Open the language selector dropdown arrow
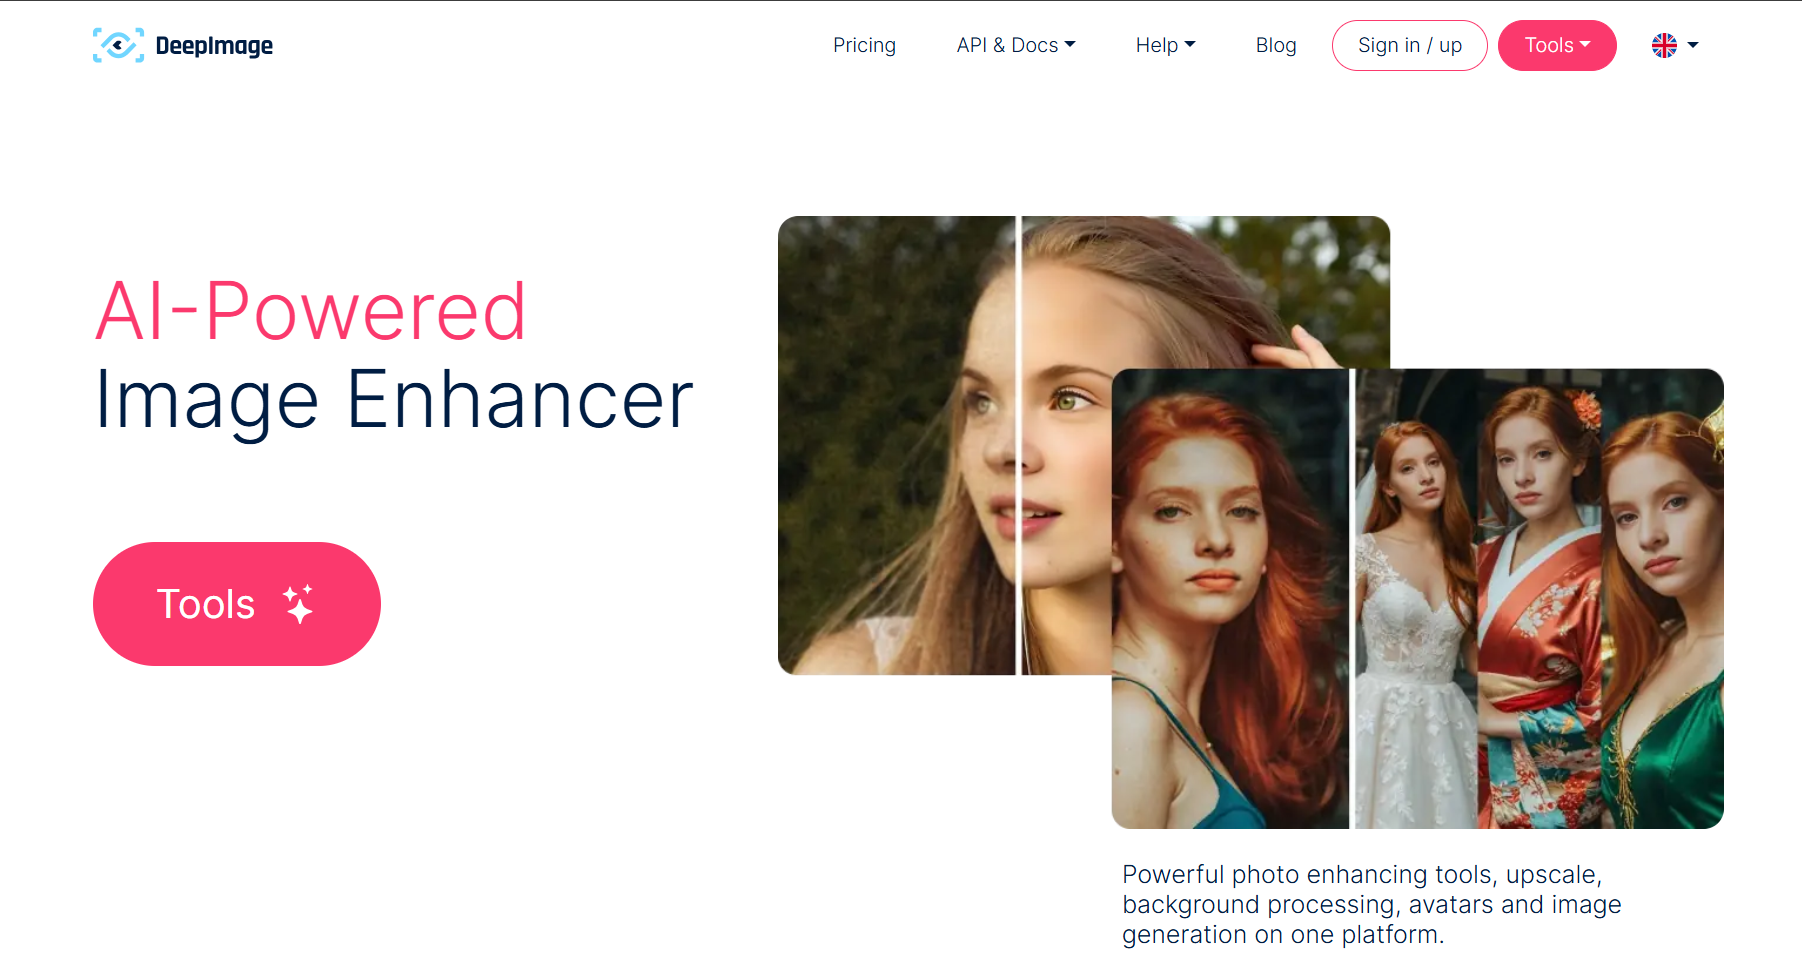 tap(1693, 45)
